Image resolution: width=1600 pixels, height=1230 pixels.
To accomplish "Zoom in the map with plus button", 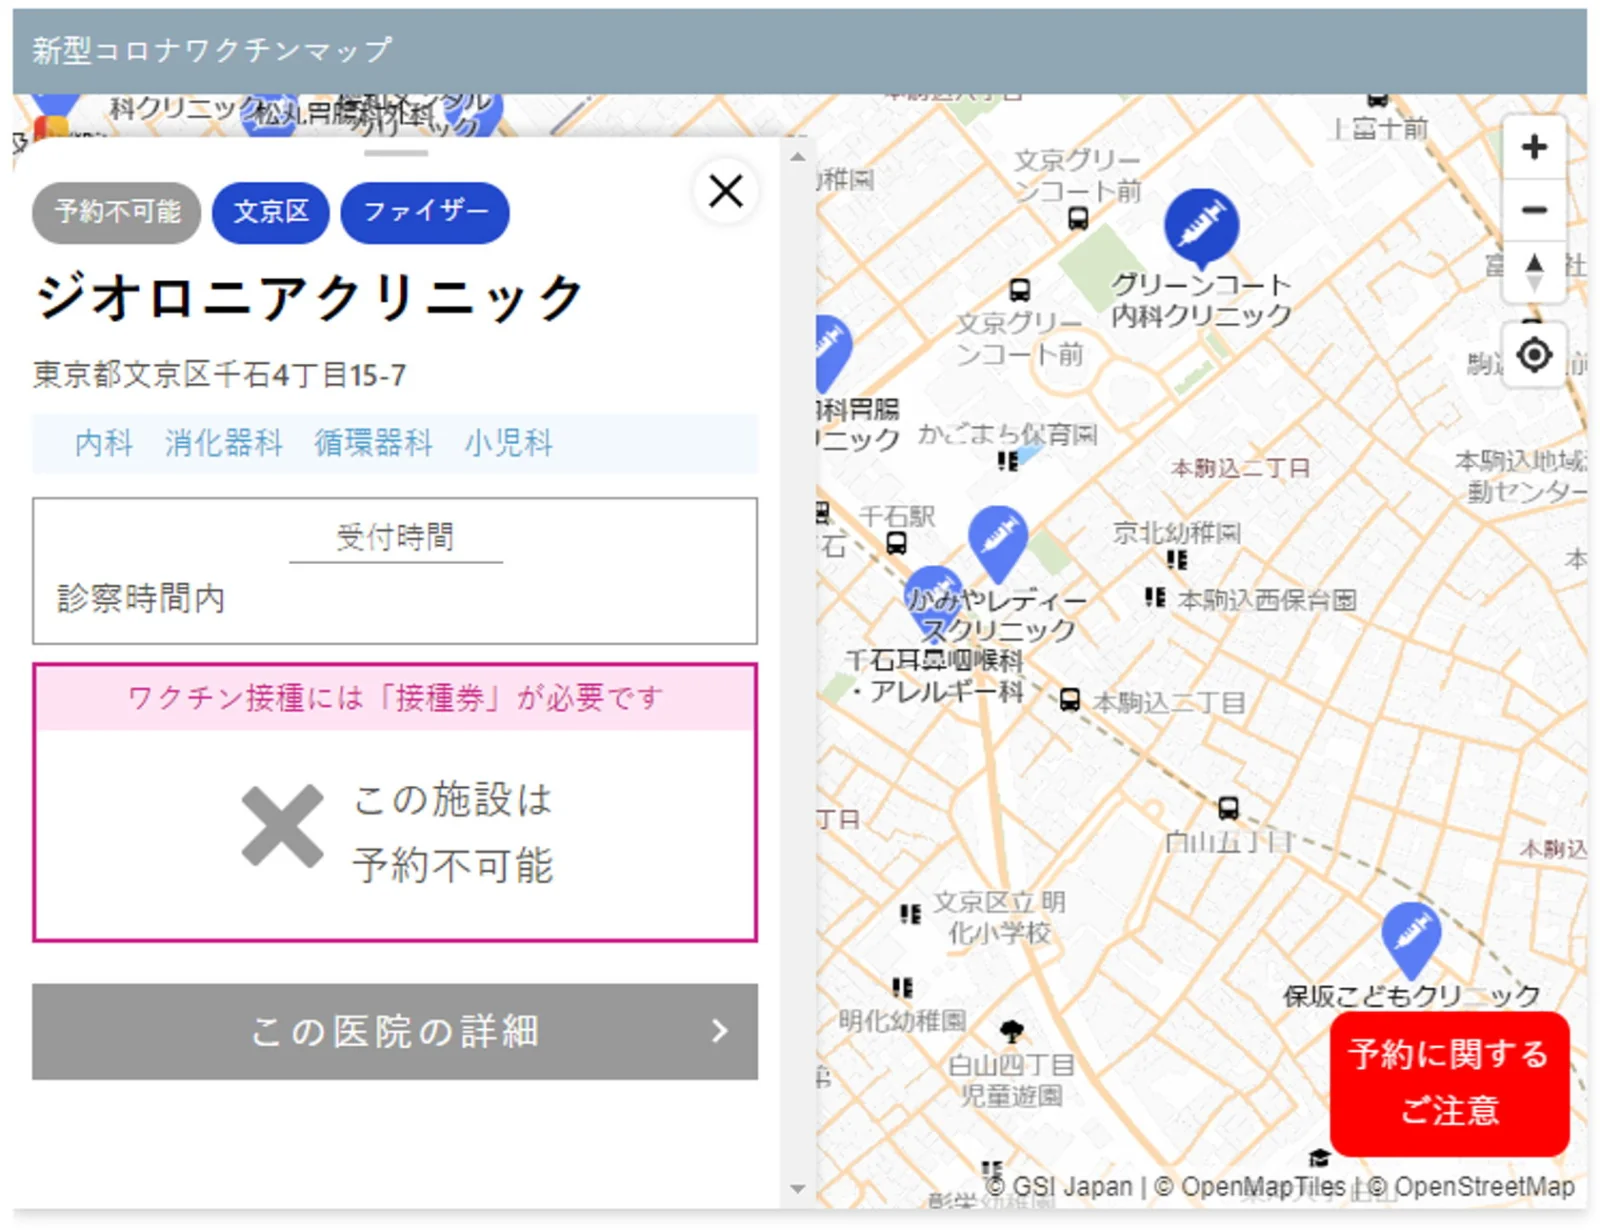I will pyautogui.click(x=1534, y=147).
